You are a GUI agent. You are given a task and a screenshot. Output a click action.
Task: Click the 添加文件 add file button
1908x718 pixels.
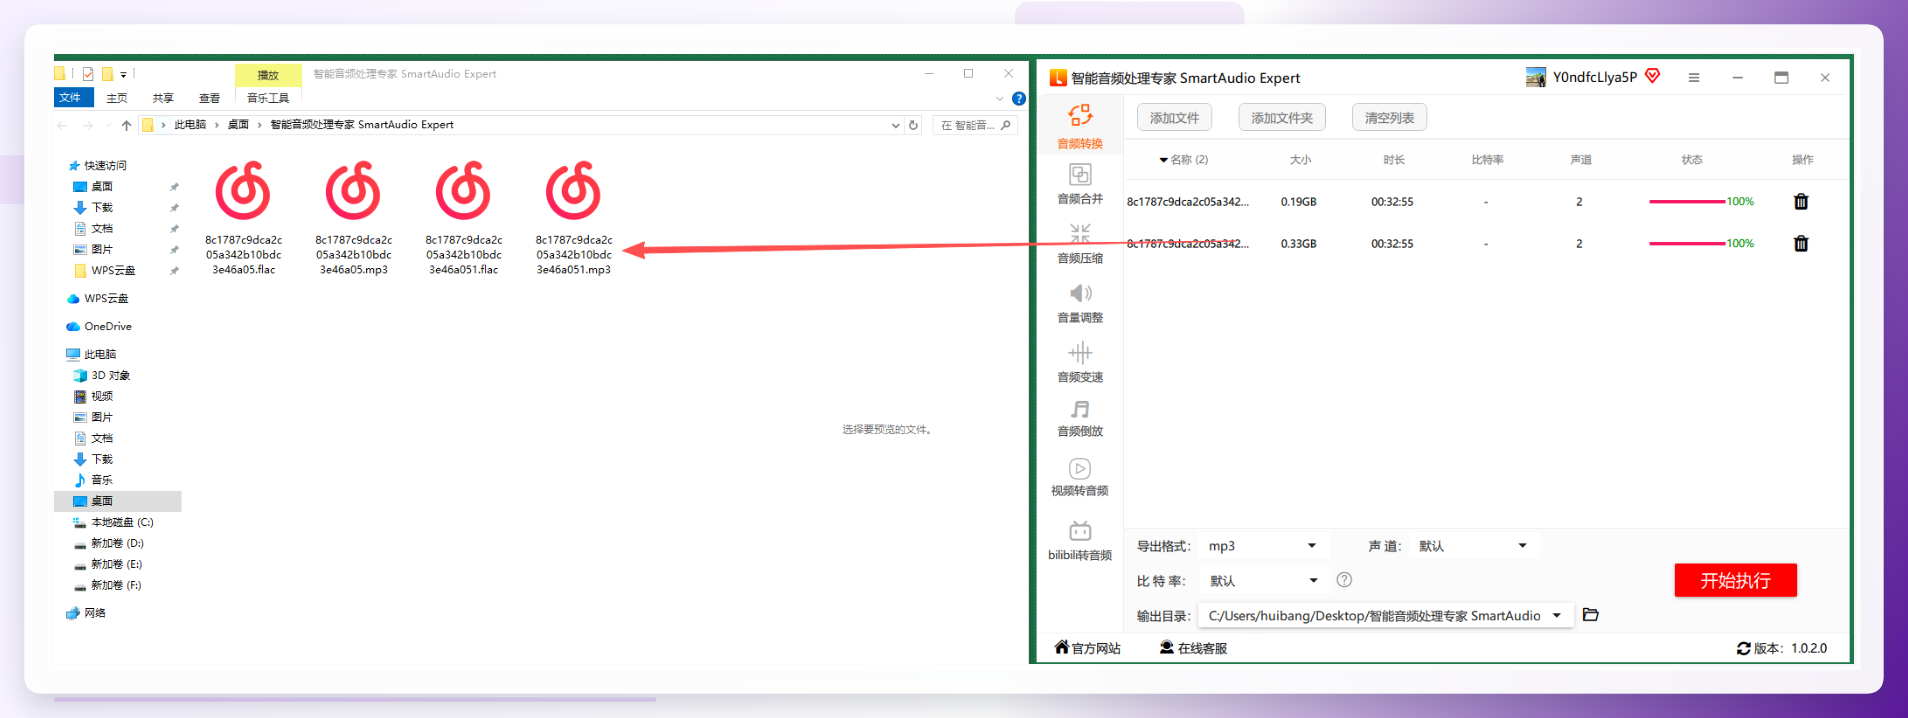pyautogui.click(x=1174, y=117)
